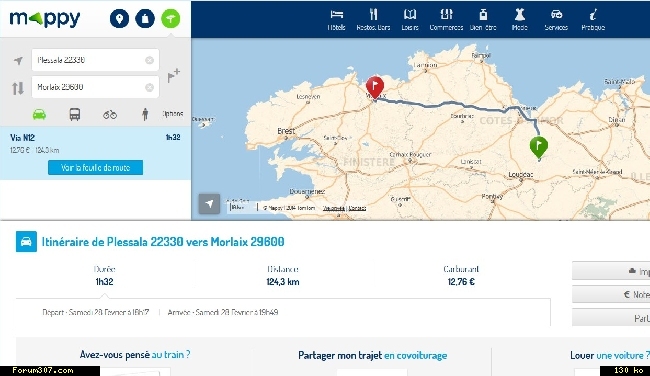
Task: Select car travel mode
Action: pos(39,114)
